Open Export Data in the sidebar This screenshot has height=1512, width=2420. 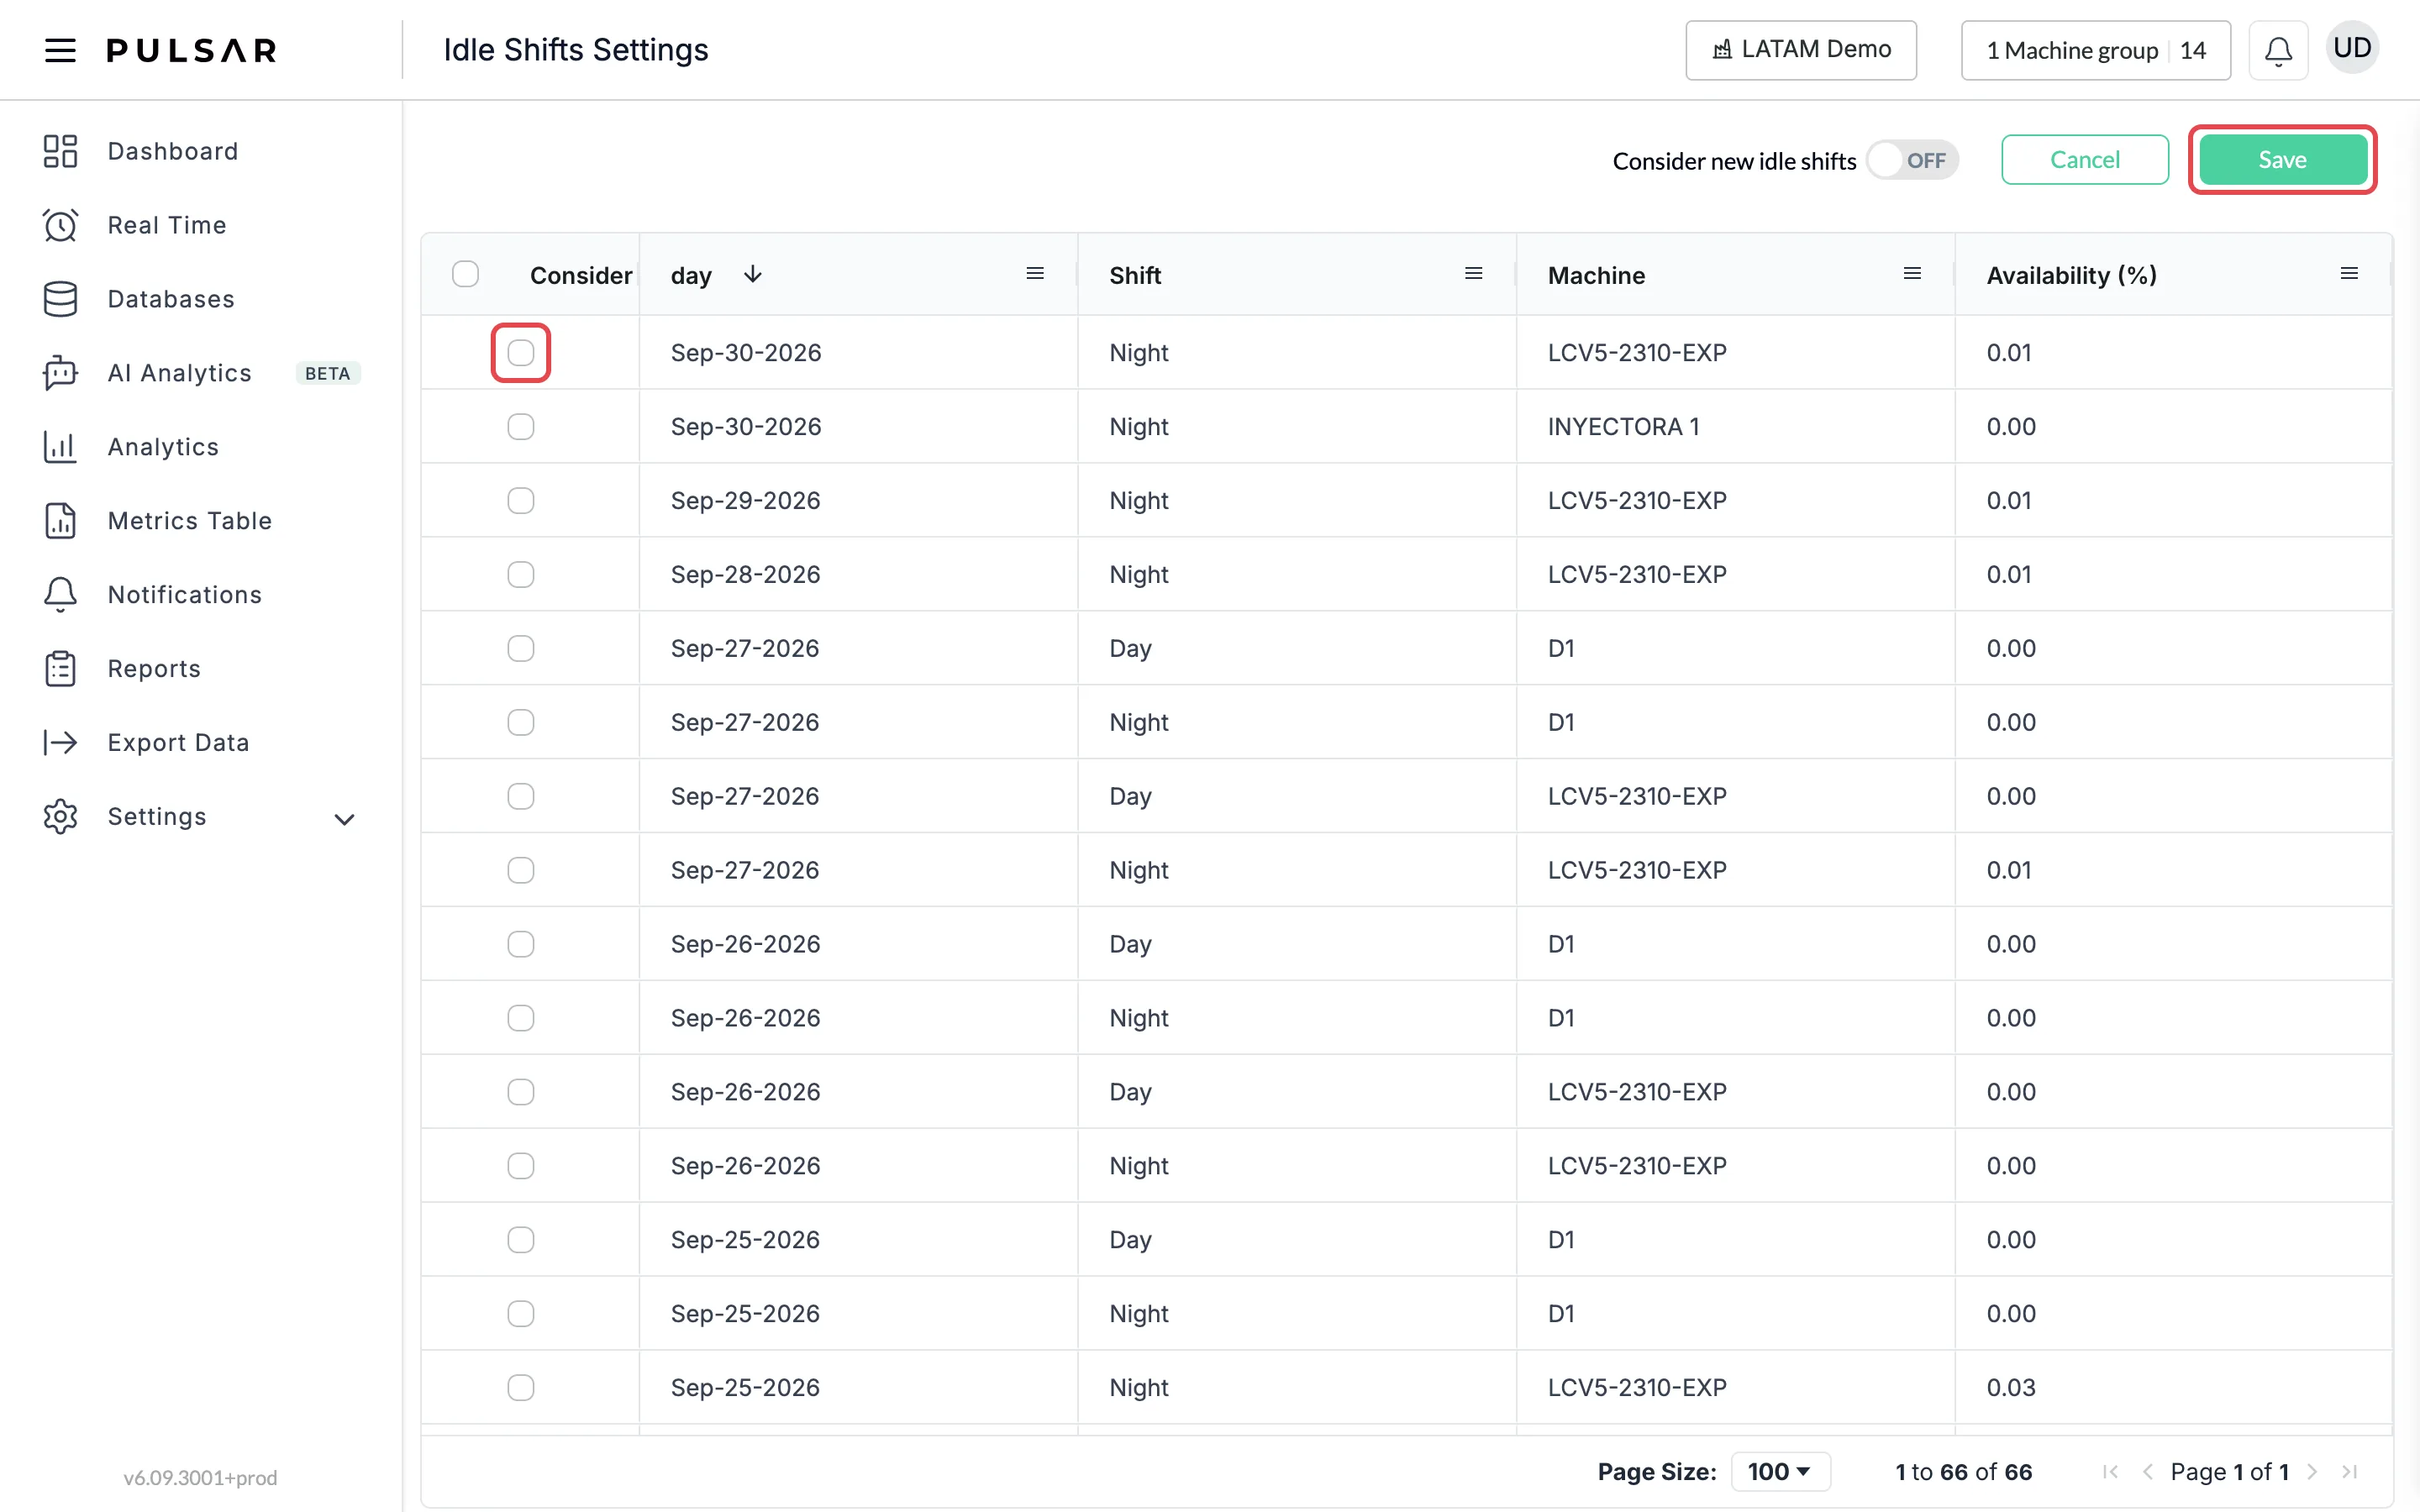pyautogui.click(x=178, y=743)
